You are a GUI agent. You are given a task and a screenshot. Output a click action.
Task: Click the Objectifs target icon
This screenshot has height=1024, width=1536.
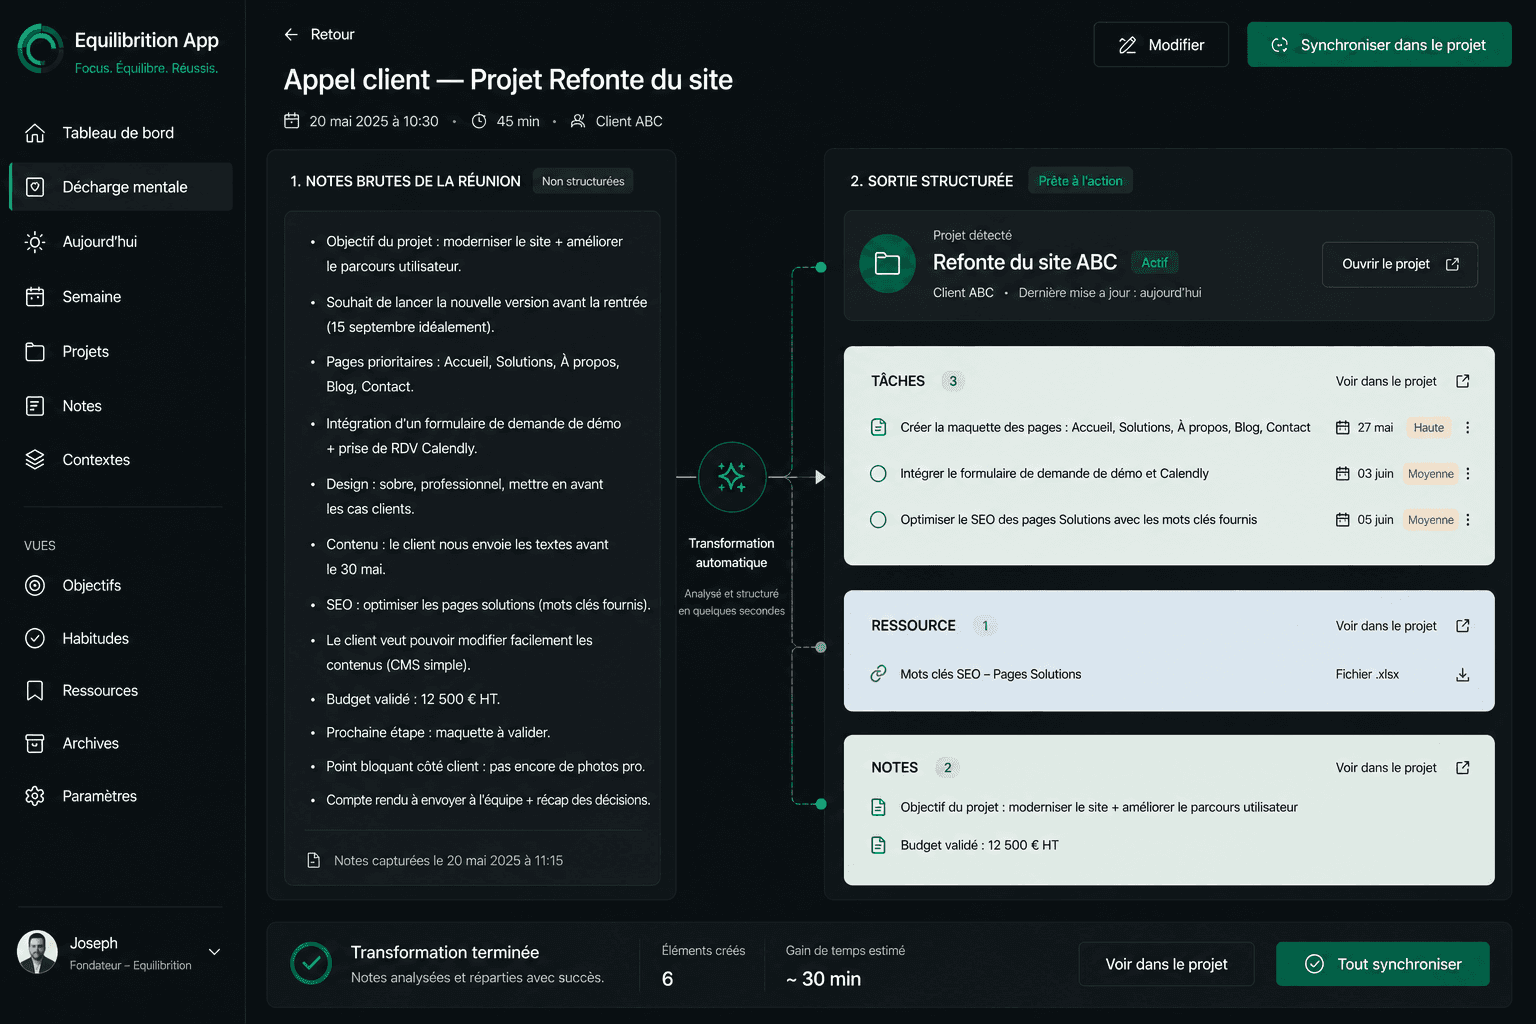pyautogui.click(x=35, y=586)
